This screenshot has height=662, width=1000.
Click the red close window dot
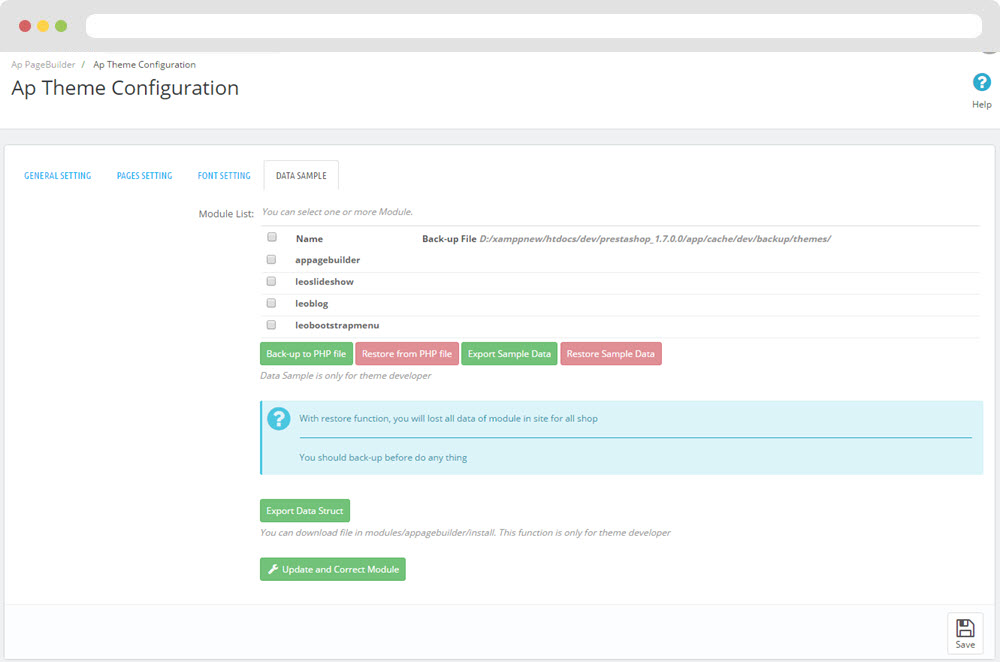pos(25,26)
